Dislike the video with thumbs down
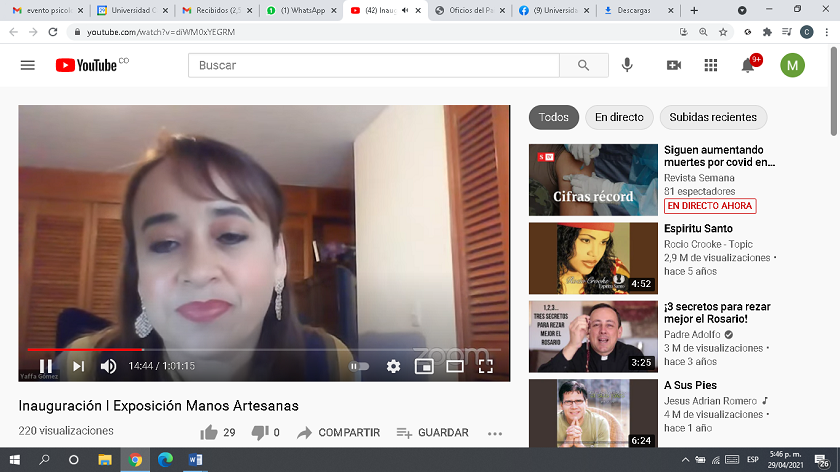This screenshot has height=472, width=840. point(260,432)
